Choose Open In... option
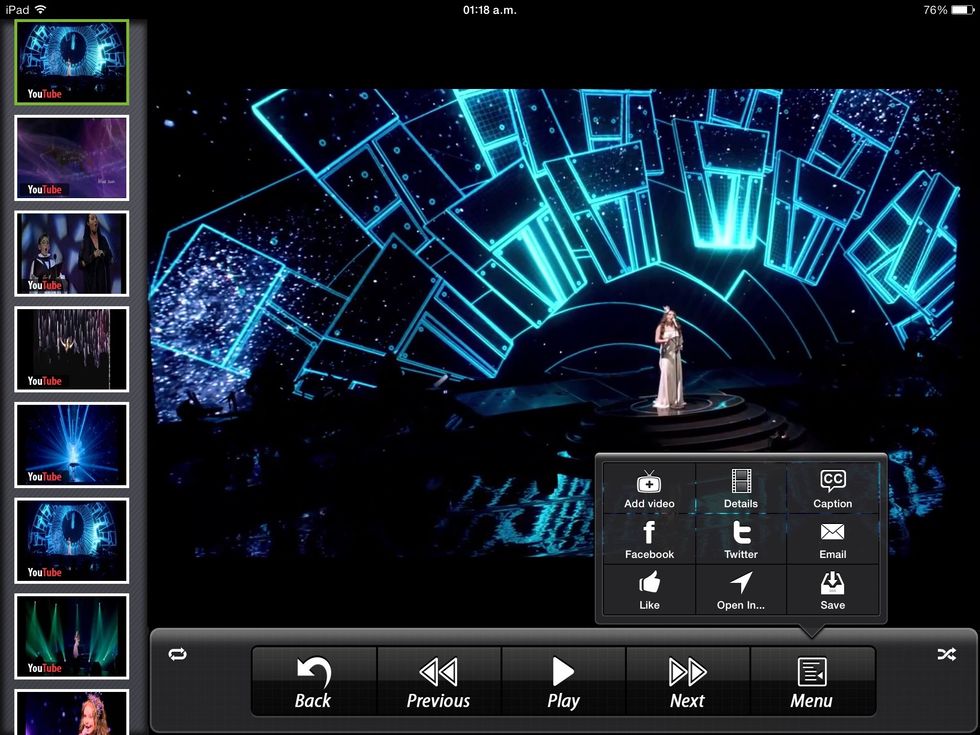Image resolution: width=980 pixels, height=735 pixels. [x=740, y=590]
